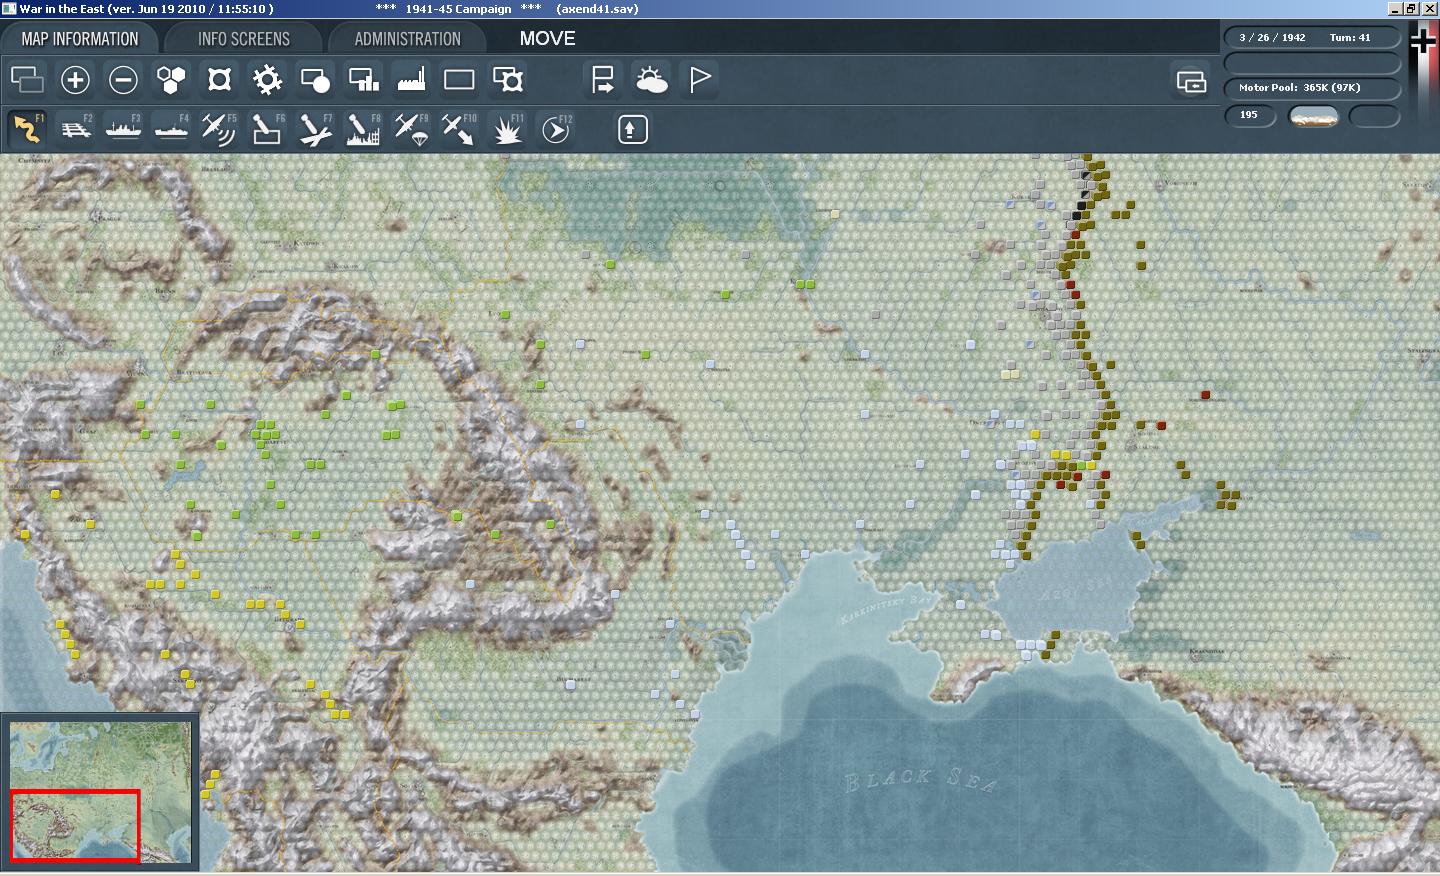Viewport: 1440px width, 876px height.
Task: Select the F5 air recon mode
Action: pos(218,129)
